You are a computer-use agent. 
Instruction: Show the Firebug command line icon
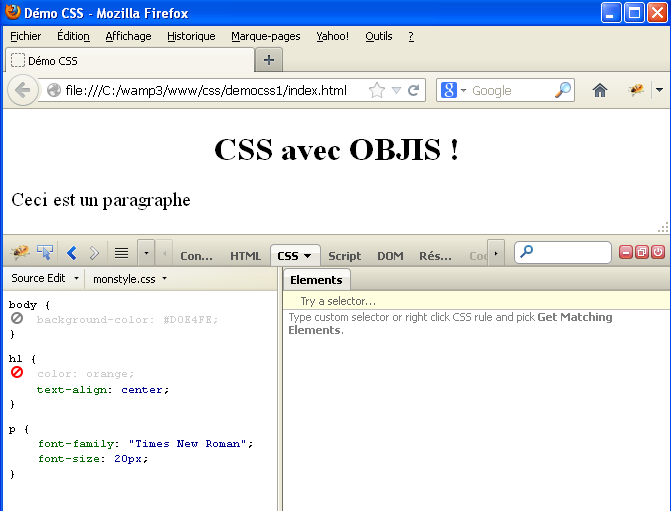coord(121,253)
